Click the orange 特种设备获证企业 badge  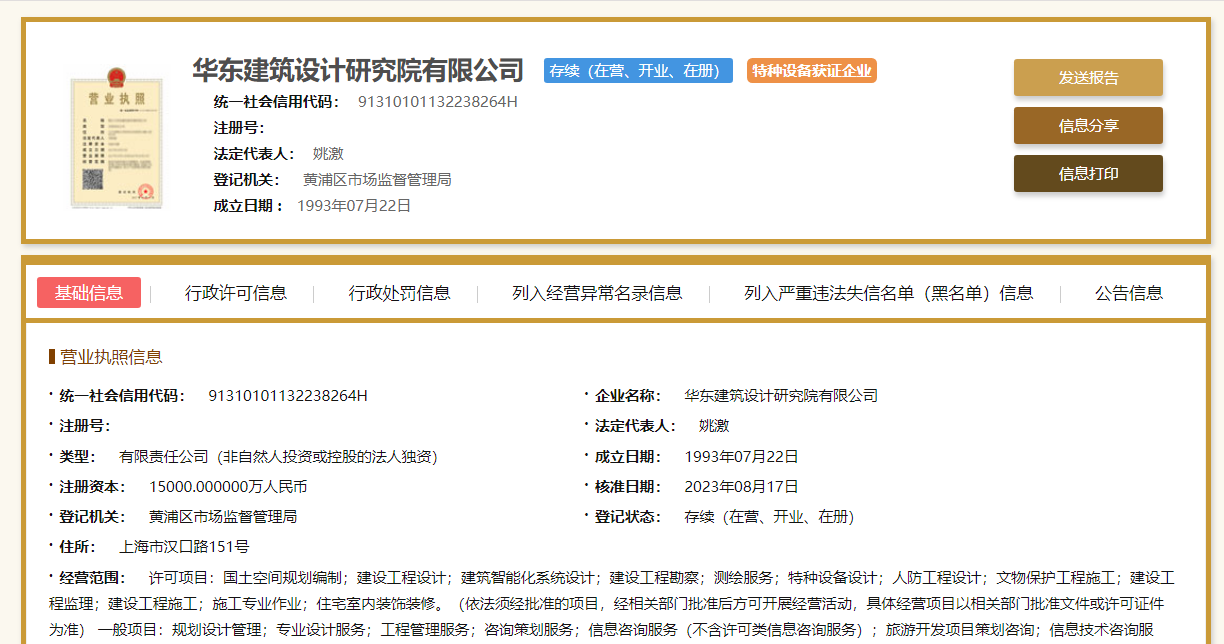point(812,71)
